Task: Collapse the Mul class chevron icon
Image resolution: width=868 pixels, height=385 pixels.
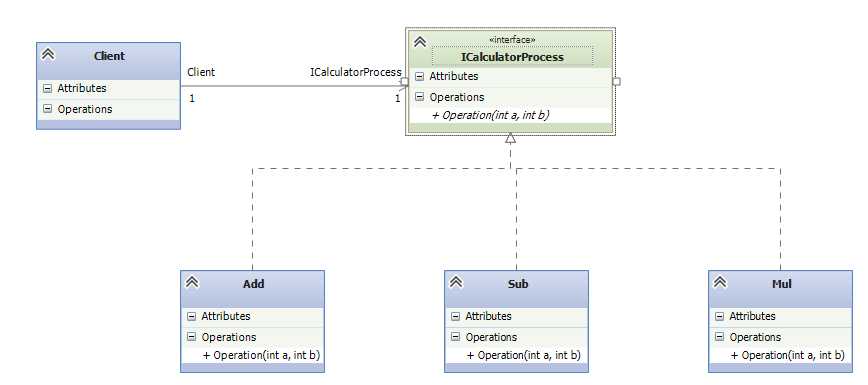Action: tap(720, 282)
